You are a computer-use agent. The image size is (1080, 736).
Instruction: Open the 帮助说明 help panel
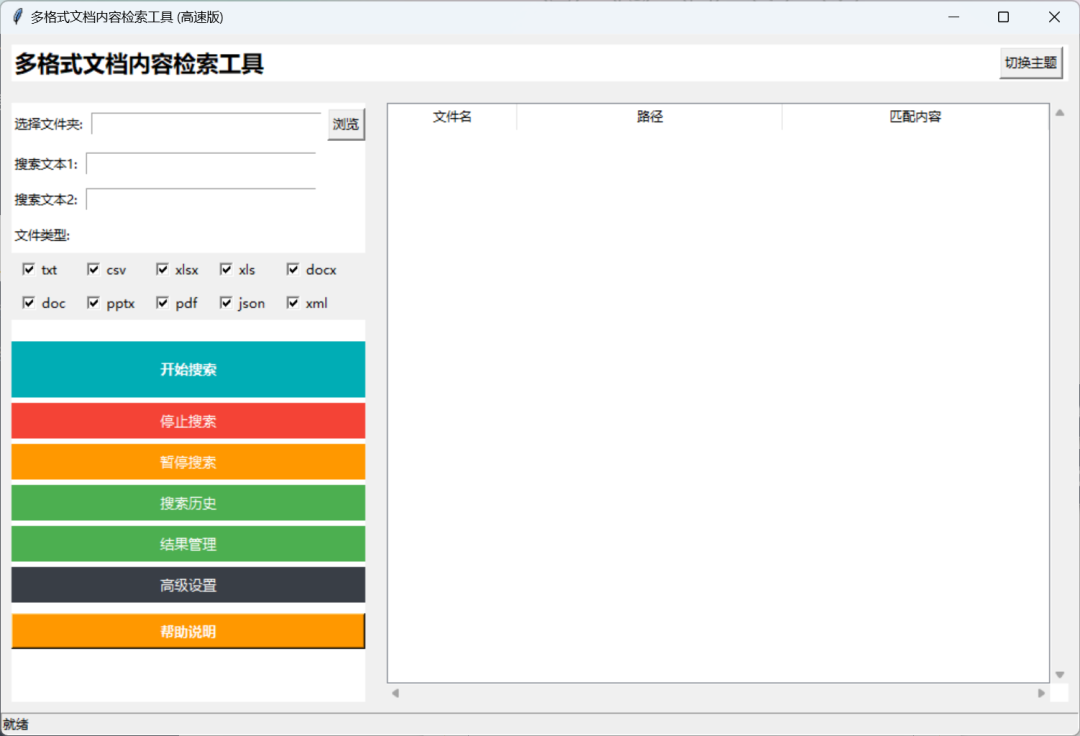coord(187,631)
